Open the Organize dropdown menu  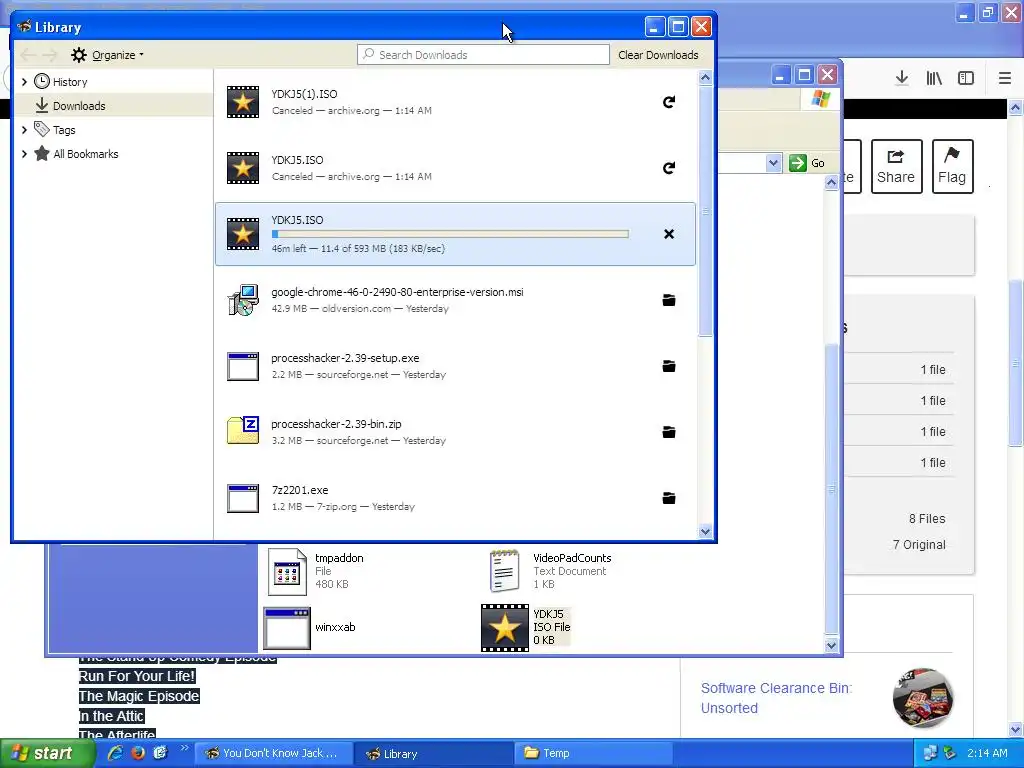tap(108, 55)
